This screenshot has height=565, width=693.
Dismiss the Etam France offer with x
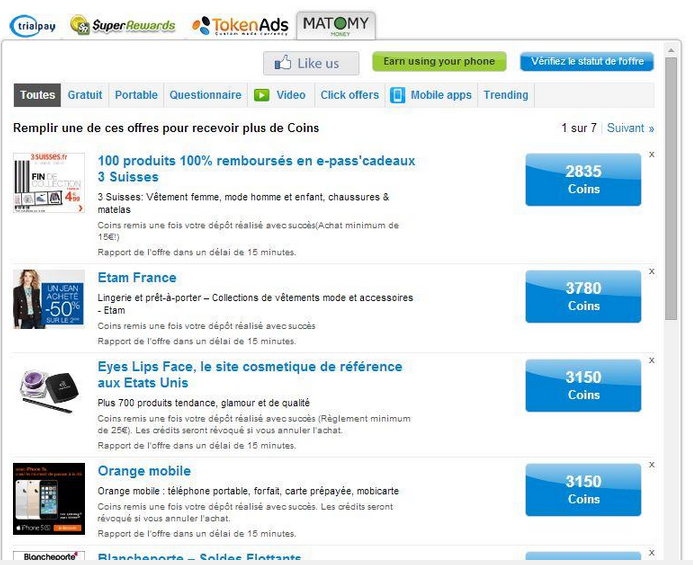pos(651,271)
